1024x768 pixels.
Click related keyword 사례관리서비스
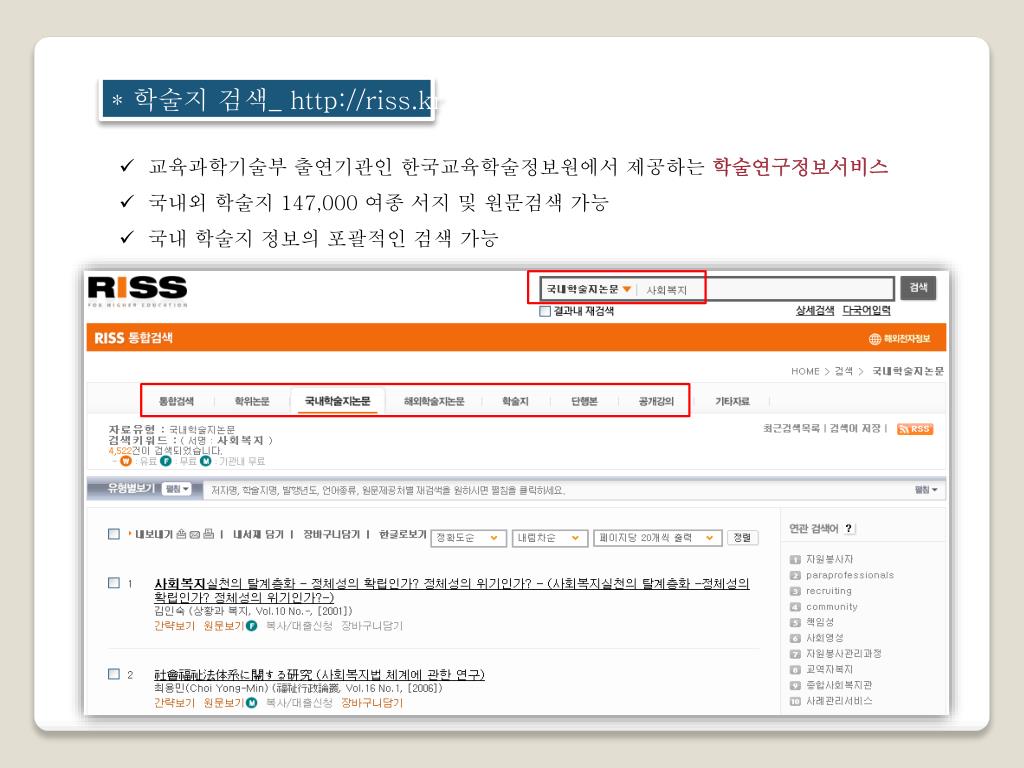pyautogui.click(x=839, y=700)
